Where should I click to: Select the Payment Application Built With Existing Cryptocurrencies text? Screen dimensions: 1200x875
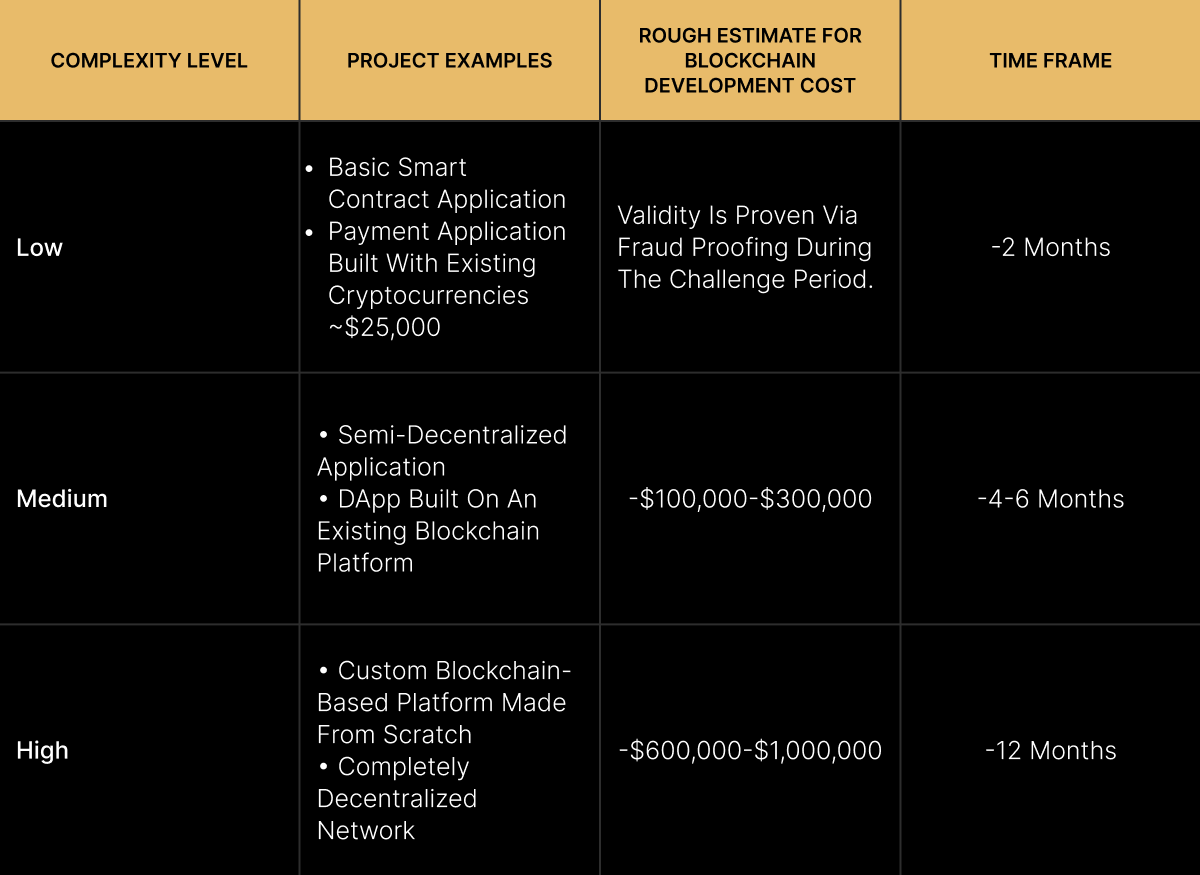[446, 264]
